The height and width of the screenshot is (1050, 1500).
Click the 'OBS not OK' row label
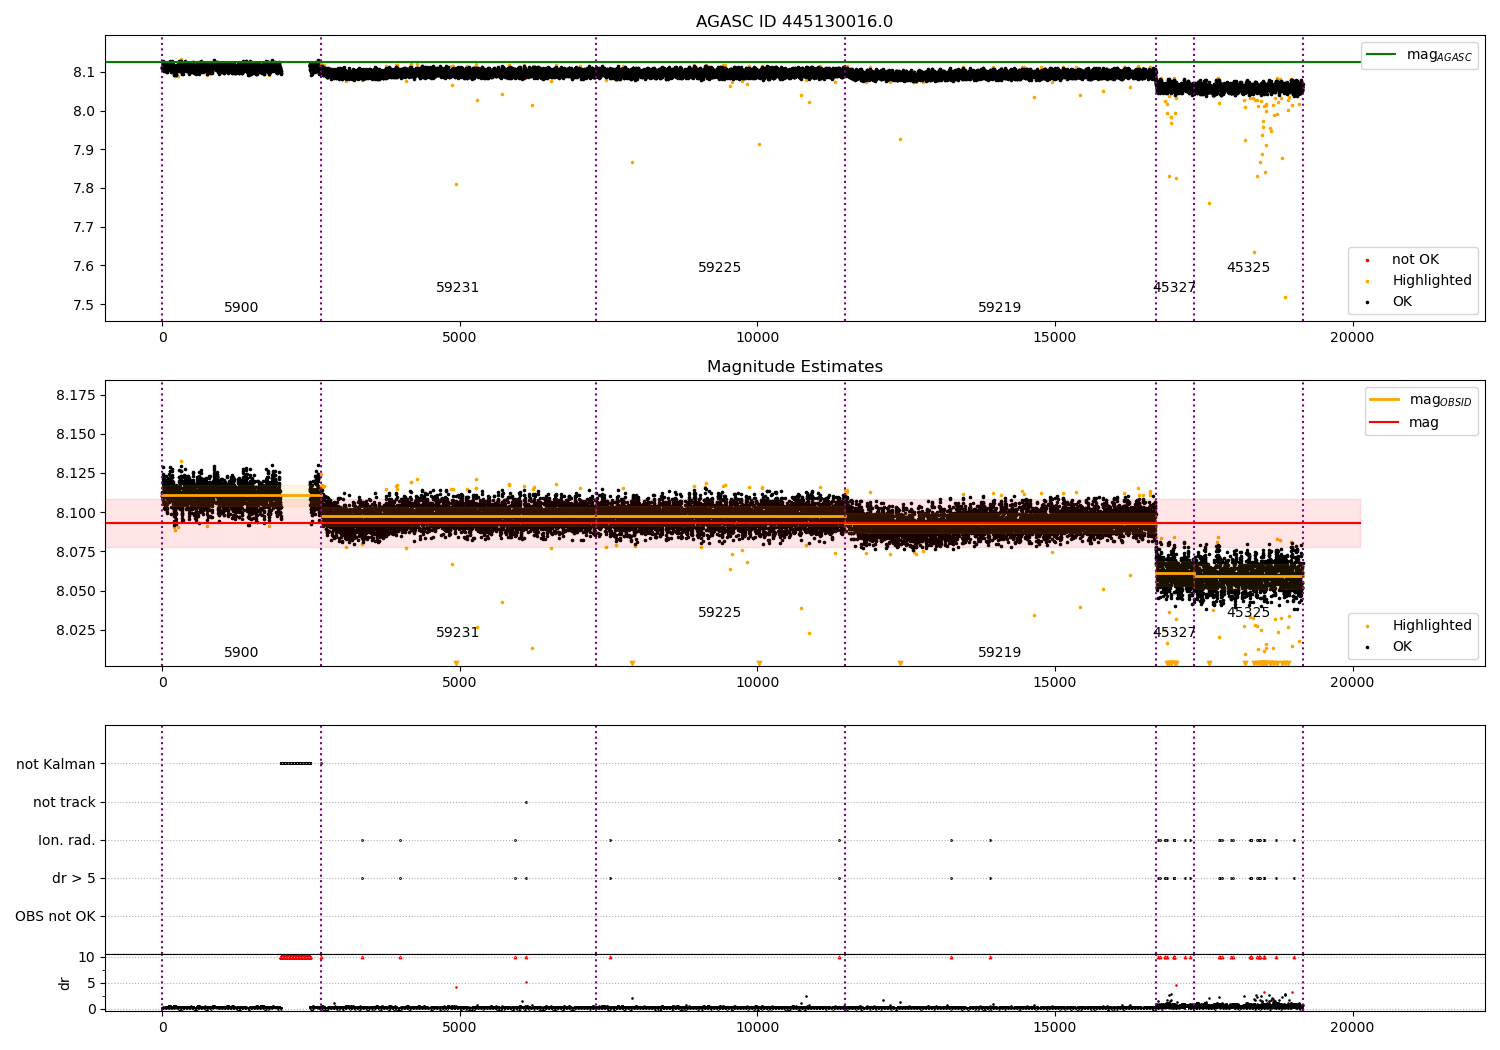pyautogui.click(x=55, y=917)
